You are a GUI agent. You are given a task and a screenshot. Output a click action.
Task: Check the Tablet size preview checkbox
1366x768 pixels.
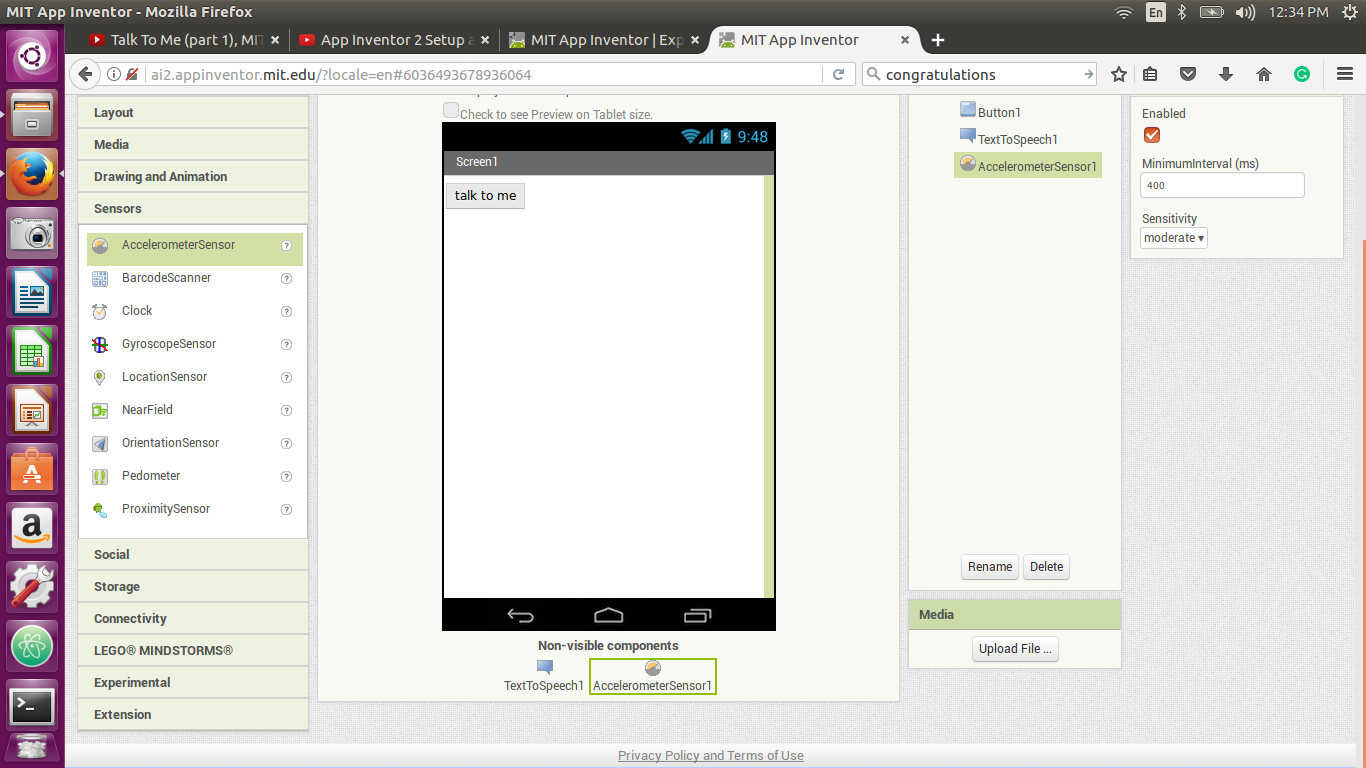(x=451, y=111)
